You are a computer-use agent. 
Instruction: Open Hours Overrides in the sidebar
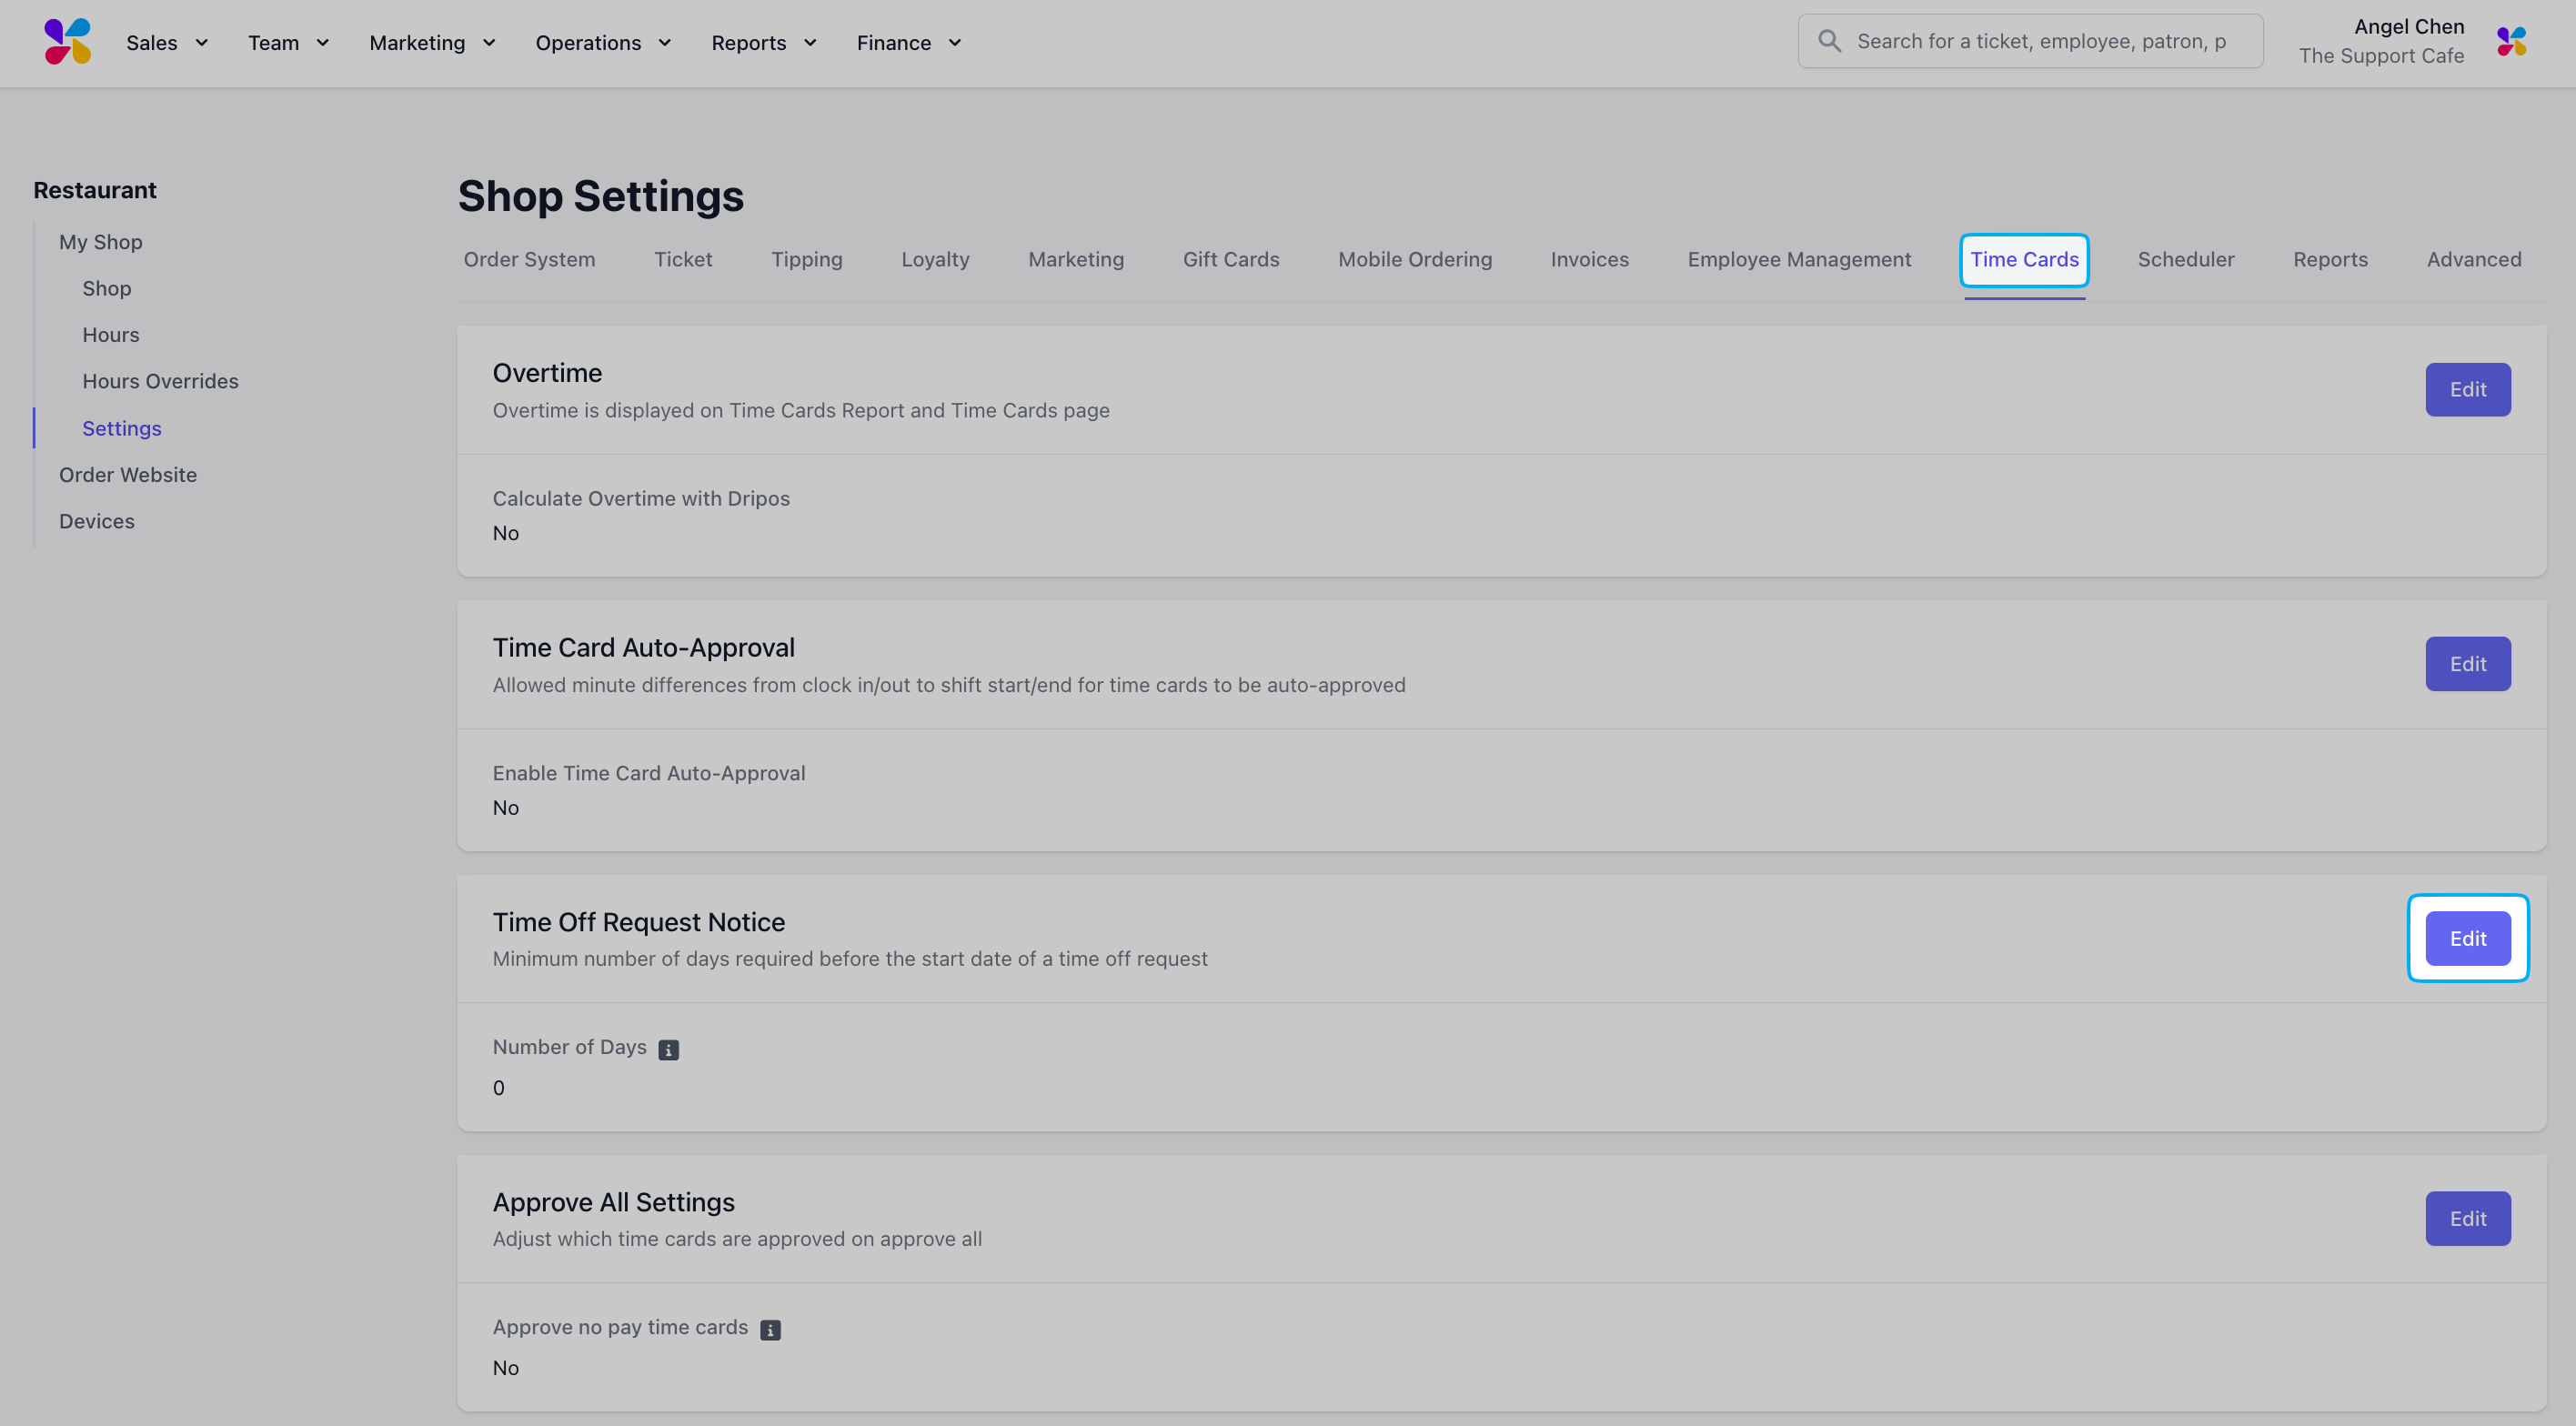[161, 381]
